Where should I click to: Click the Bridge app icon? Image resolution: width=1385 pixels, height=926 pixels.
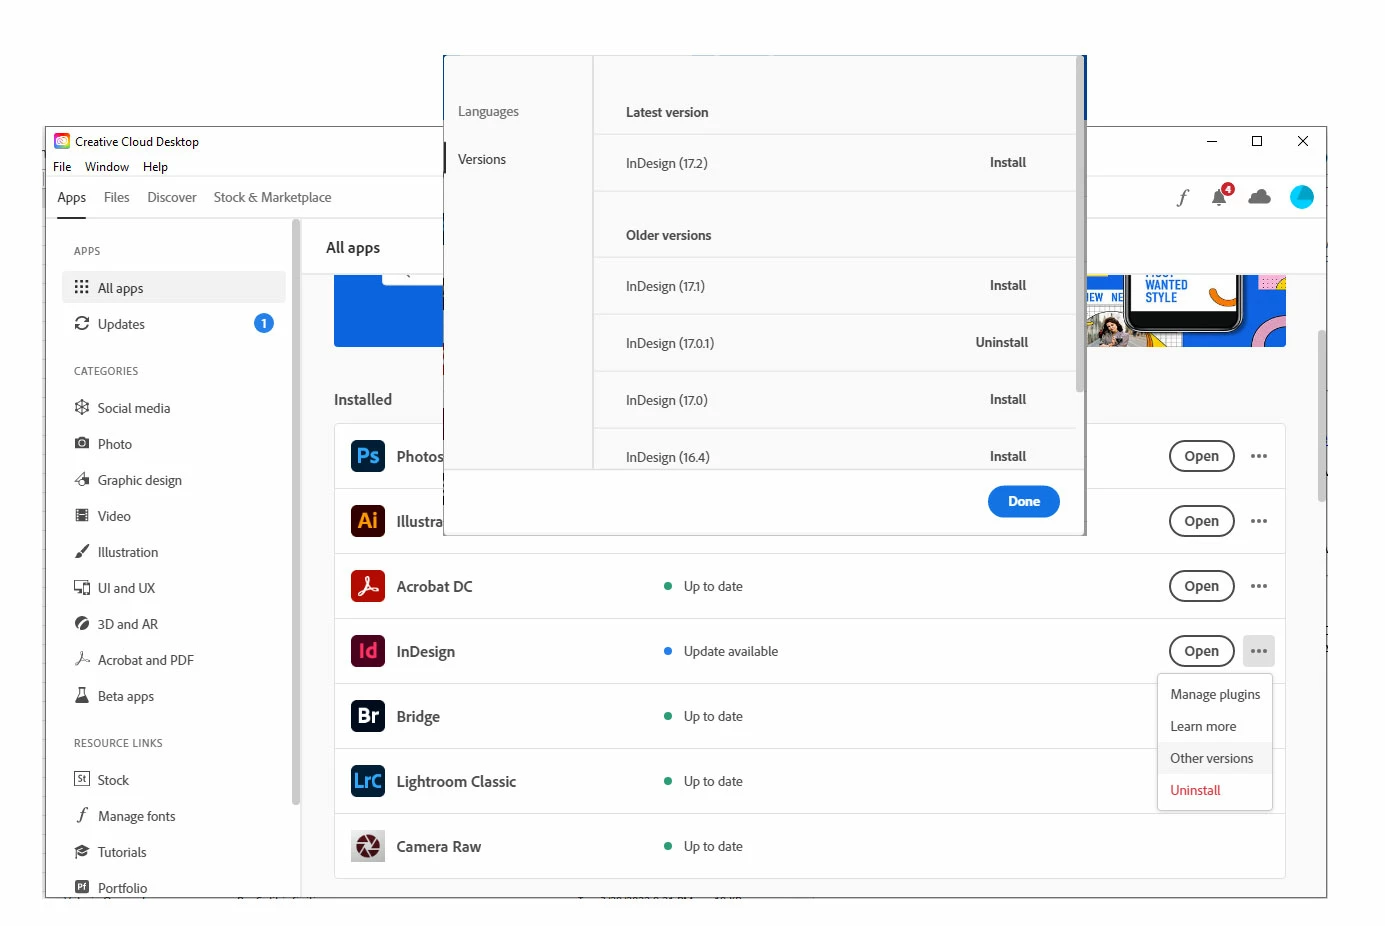(368, 716)
